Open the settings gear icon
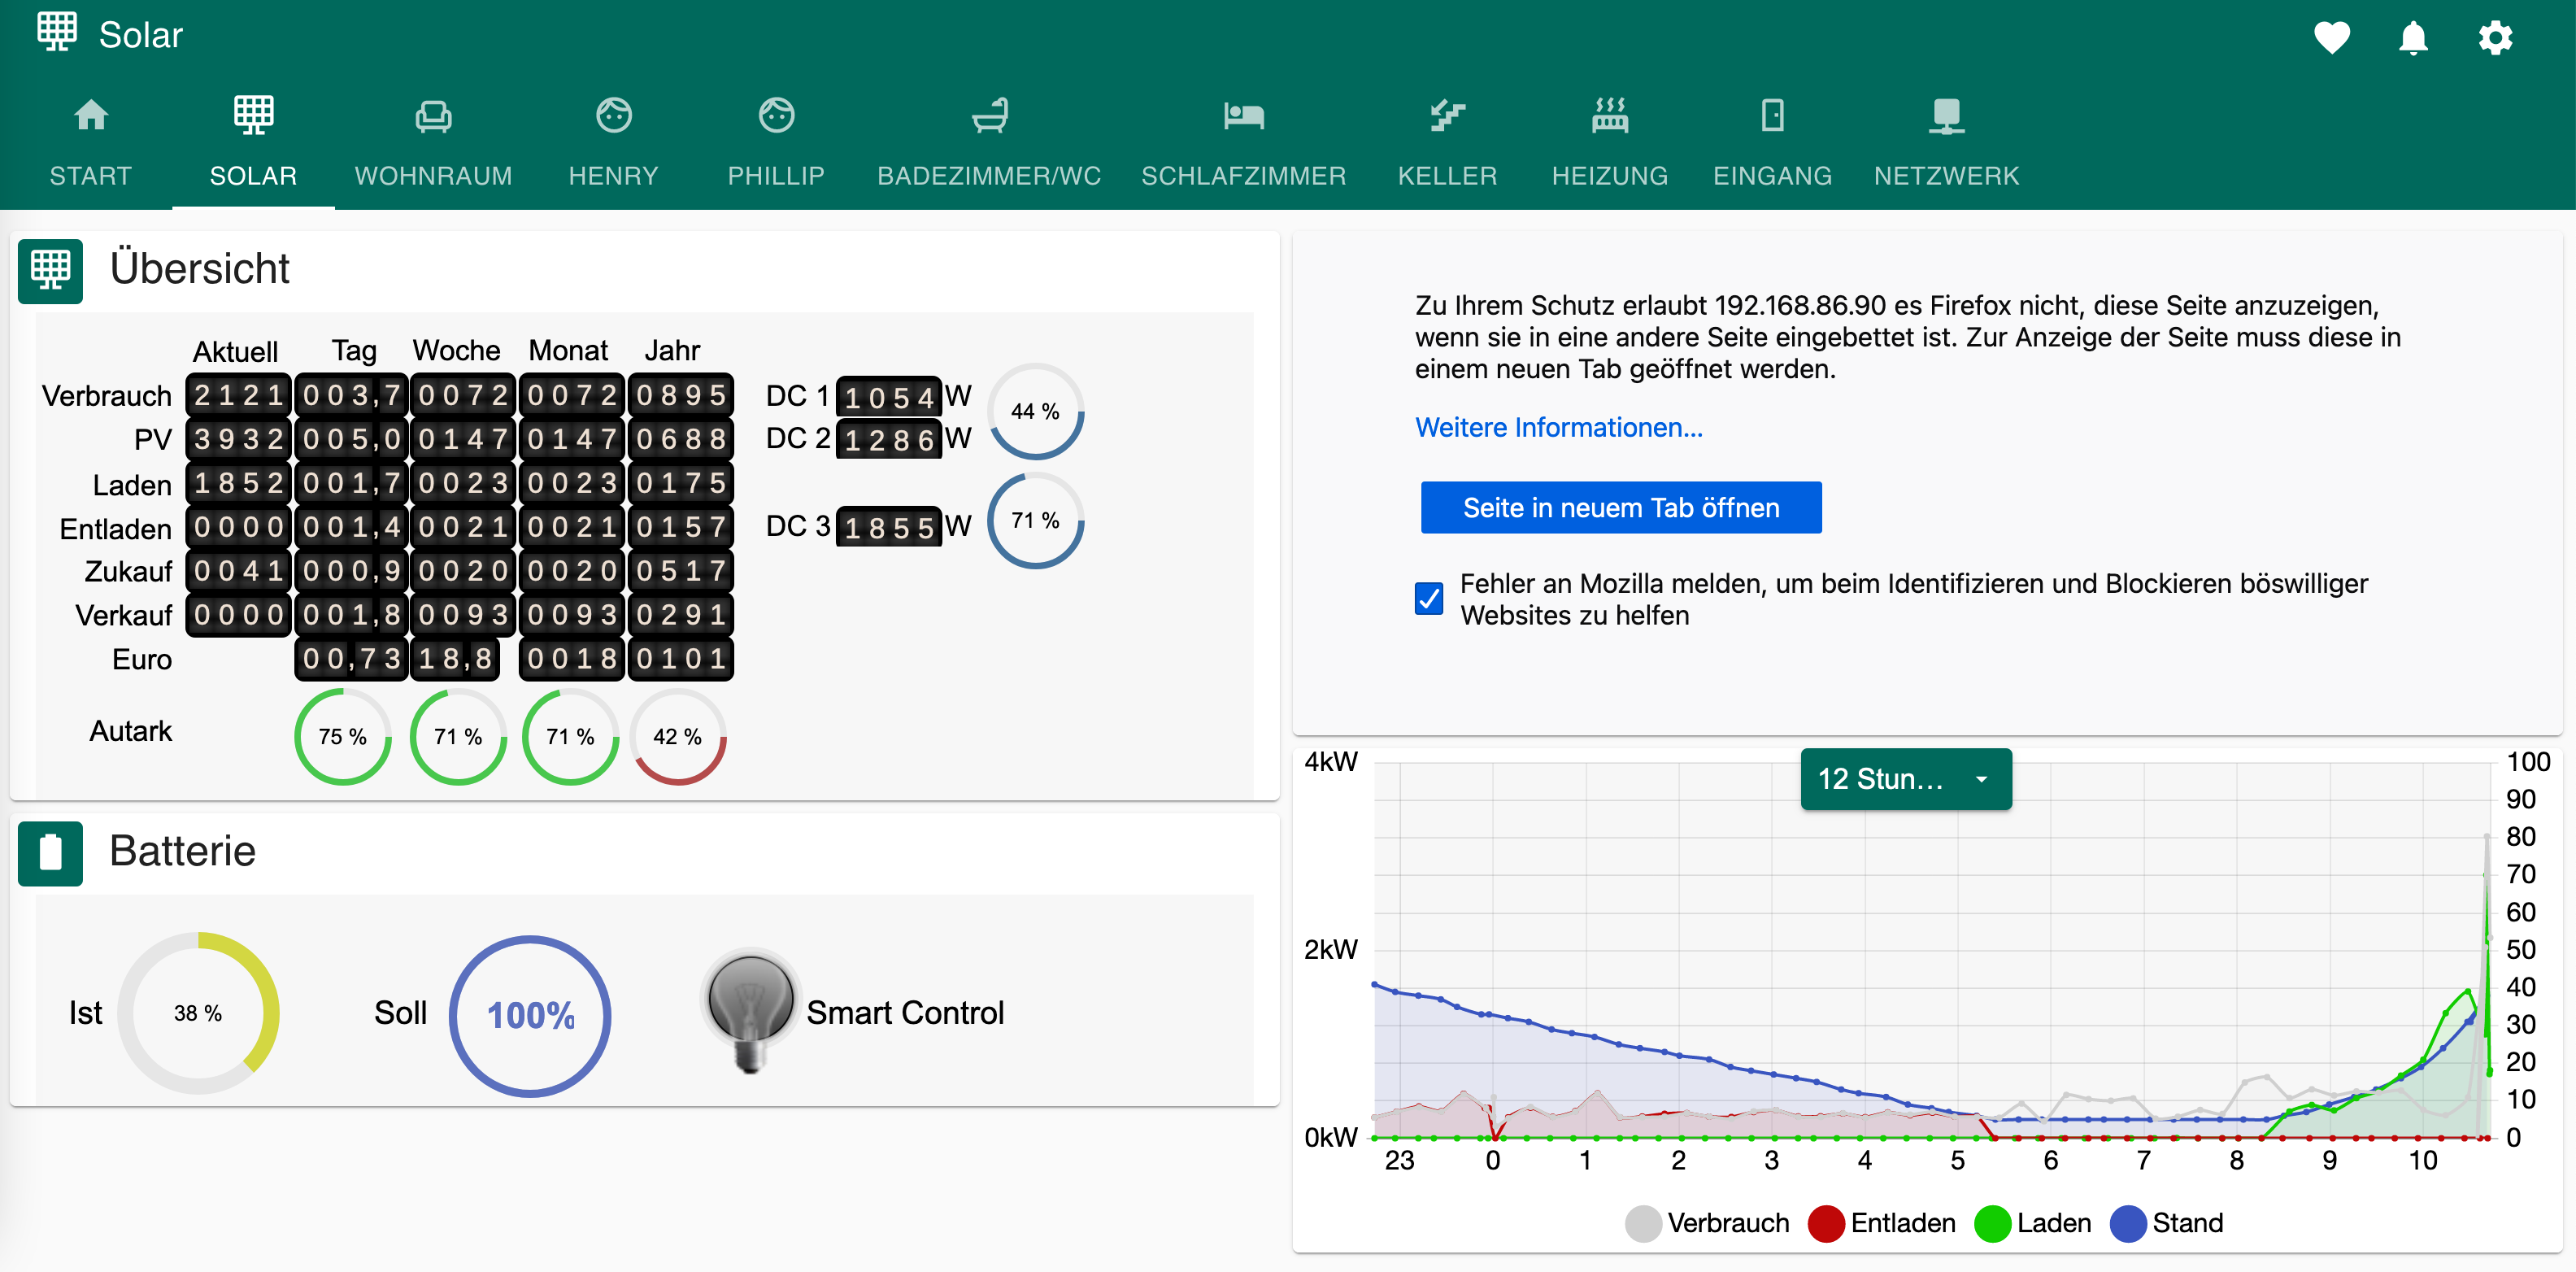The image size is (2576, 1272). point(2495,38)
